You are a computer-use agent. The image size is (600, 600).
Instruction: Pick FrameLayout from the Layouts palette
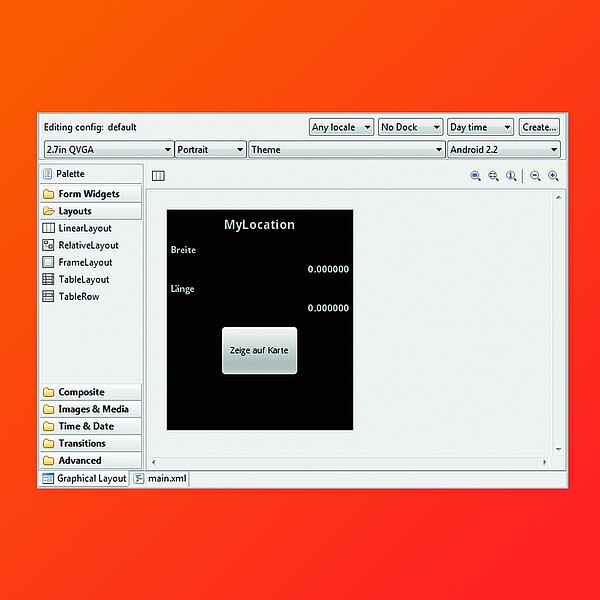84,262
